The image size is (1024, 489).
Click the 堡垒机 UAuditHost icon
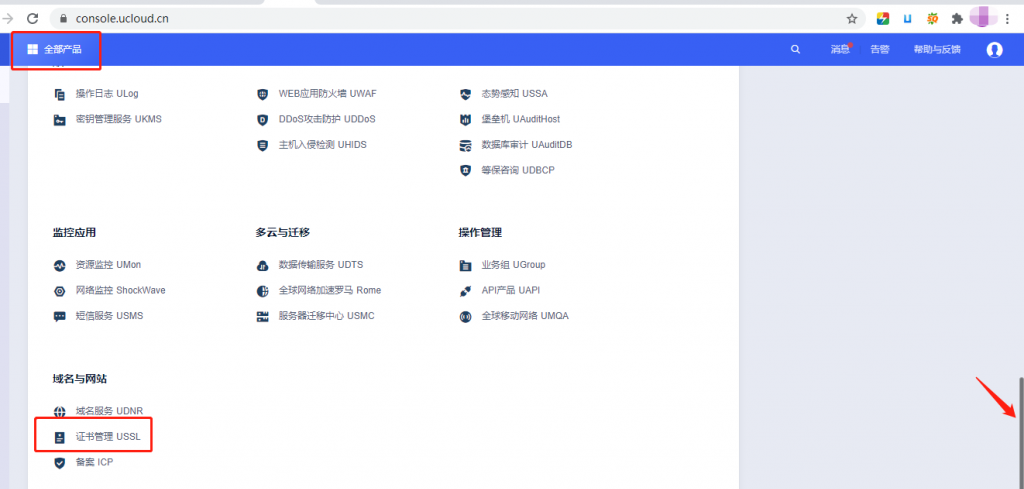(x=465, y=119)
